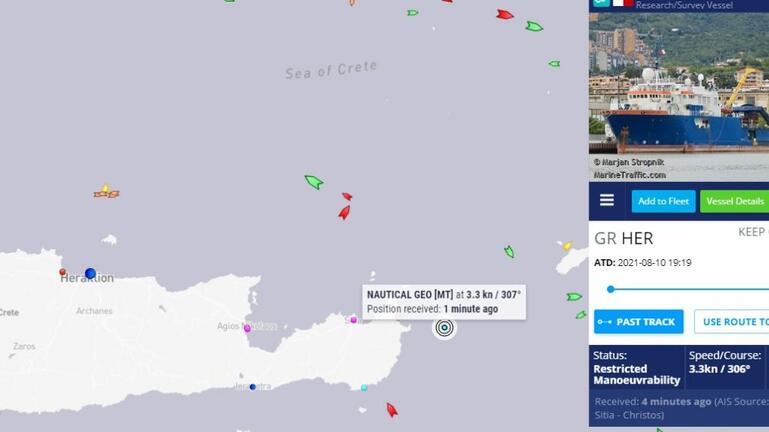Image resolution: width=769 pixels, height=432 pixels.
Task: Click the magenta marker at Sitia
Action: [354, 320]
